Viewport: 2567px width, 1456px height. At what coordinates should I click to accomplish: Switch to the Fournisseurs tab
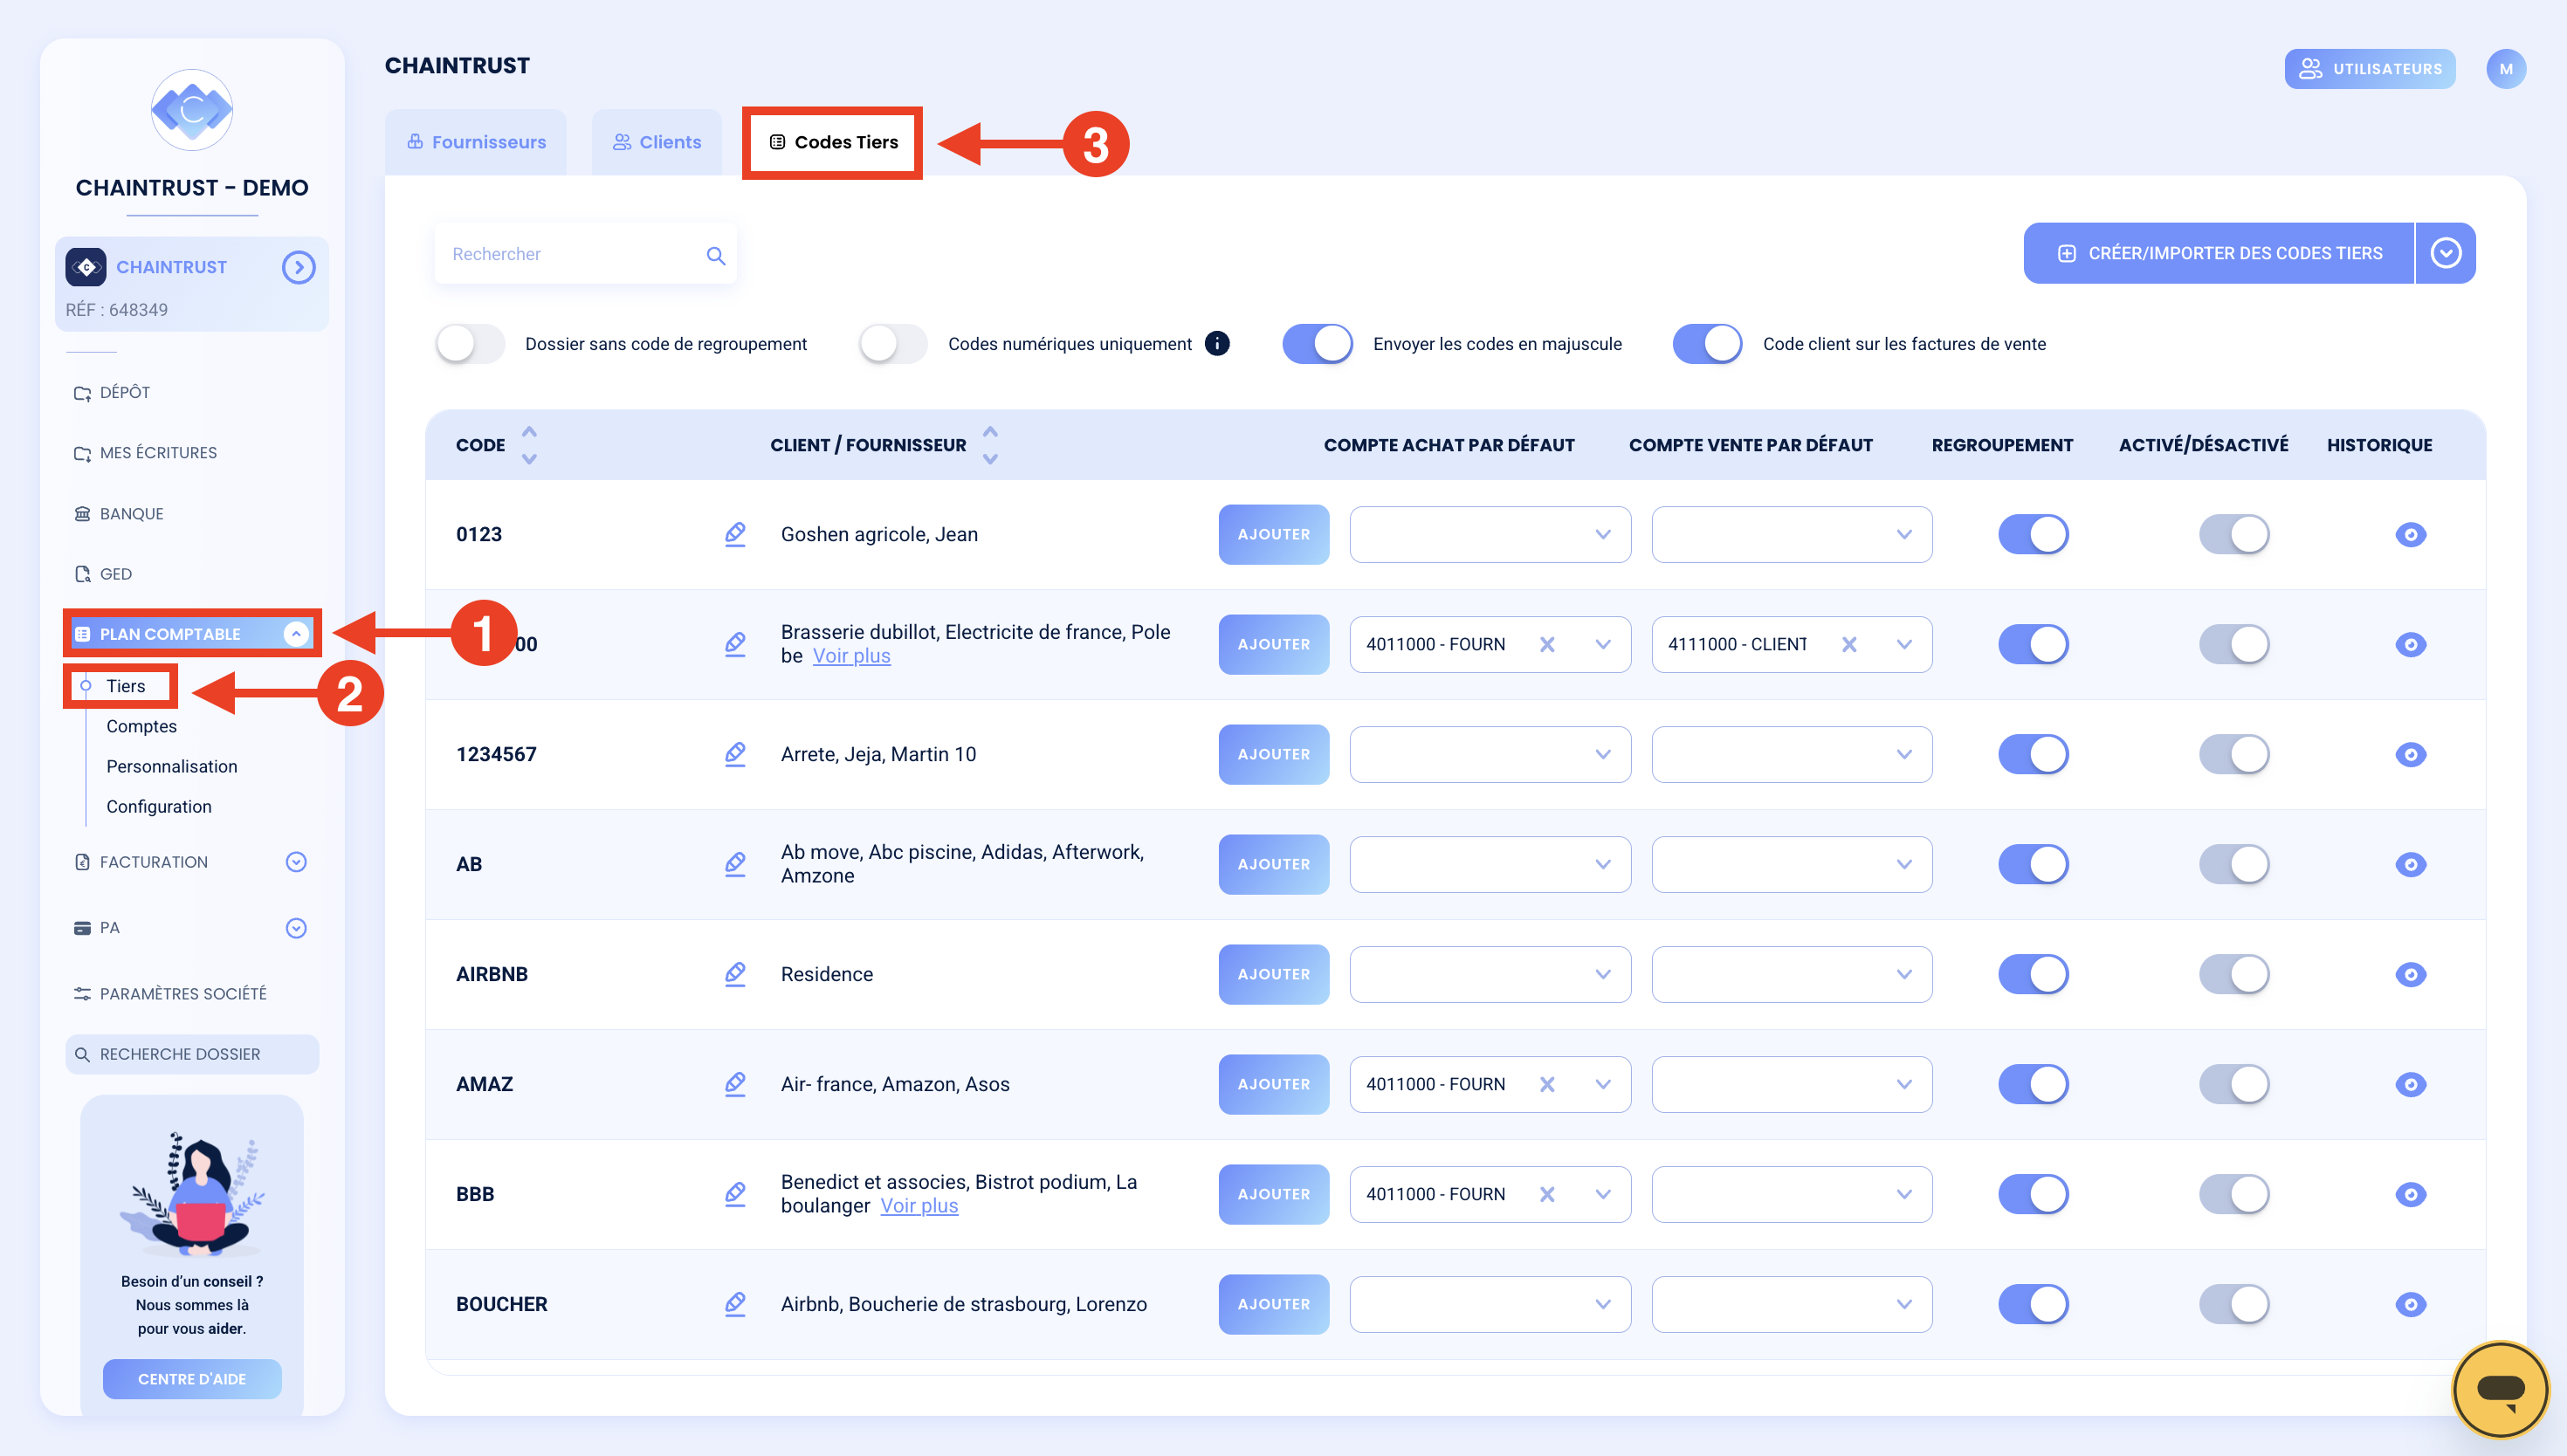pos(476,142)
